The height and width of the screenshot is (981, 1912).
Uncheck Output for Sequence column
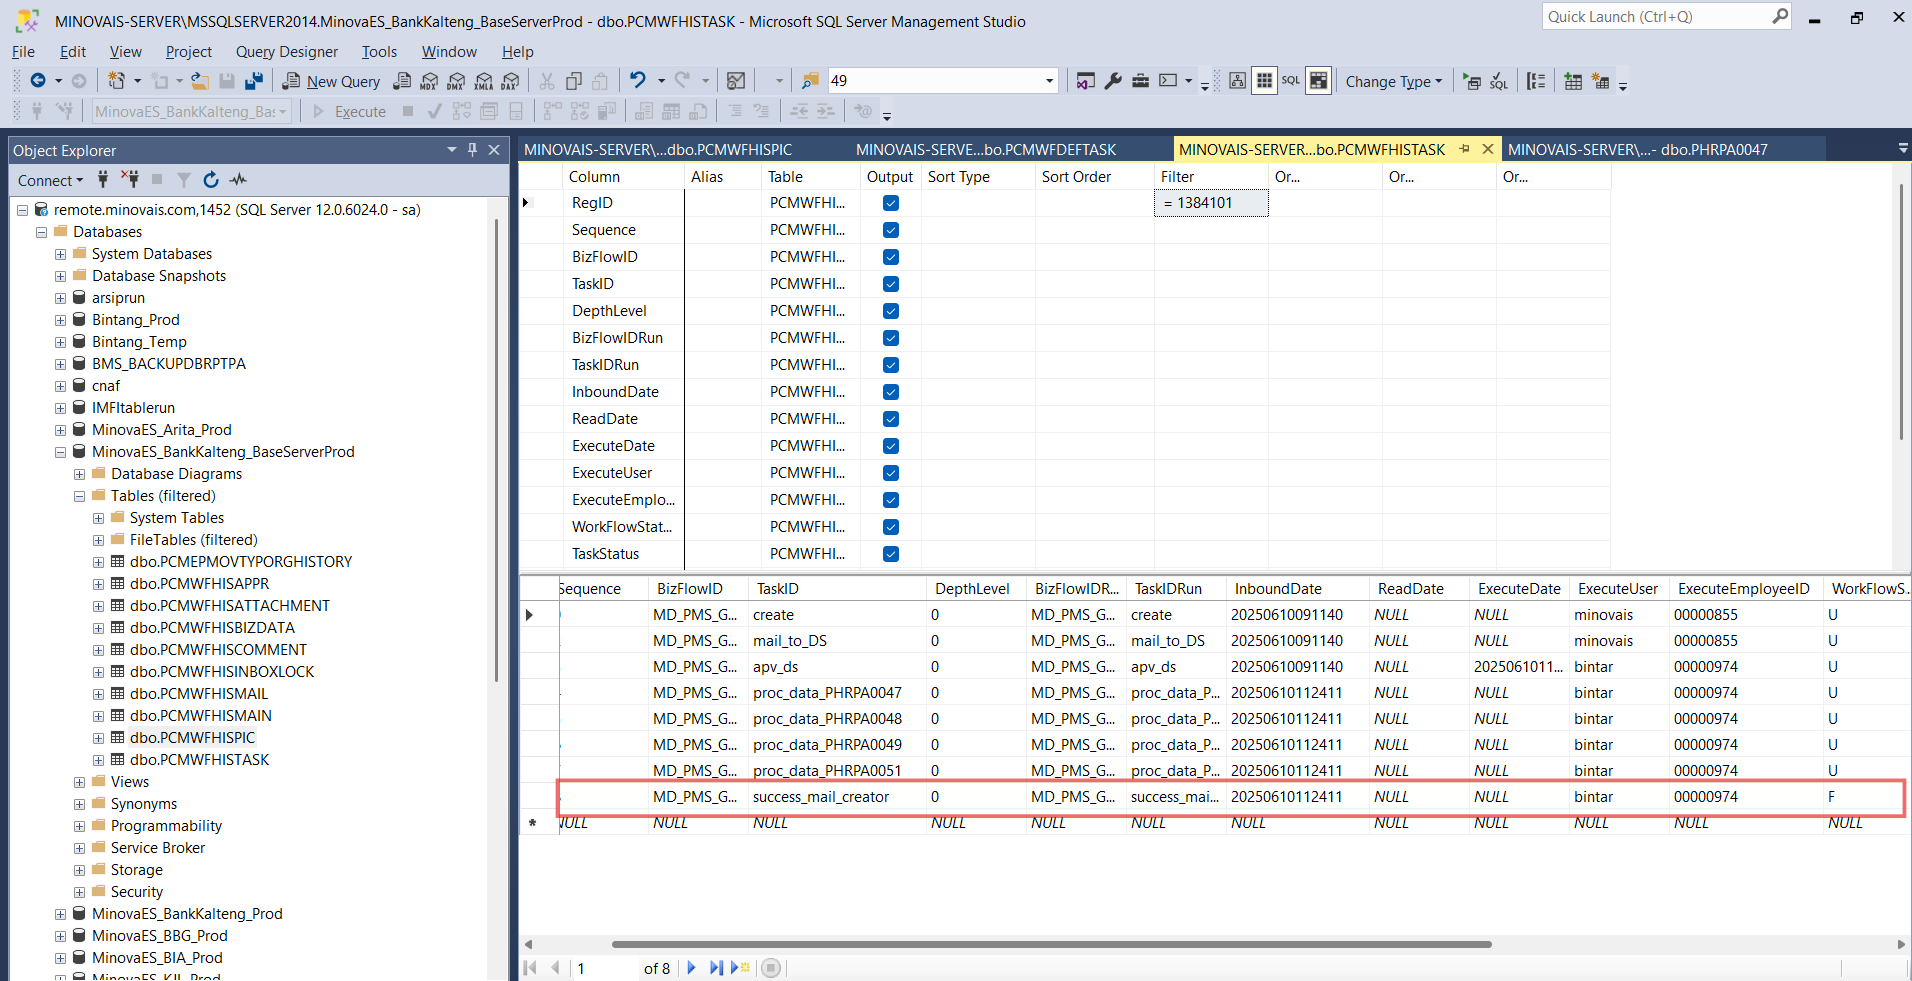point(891,230)
